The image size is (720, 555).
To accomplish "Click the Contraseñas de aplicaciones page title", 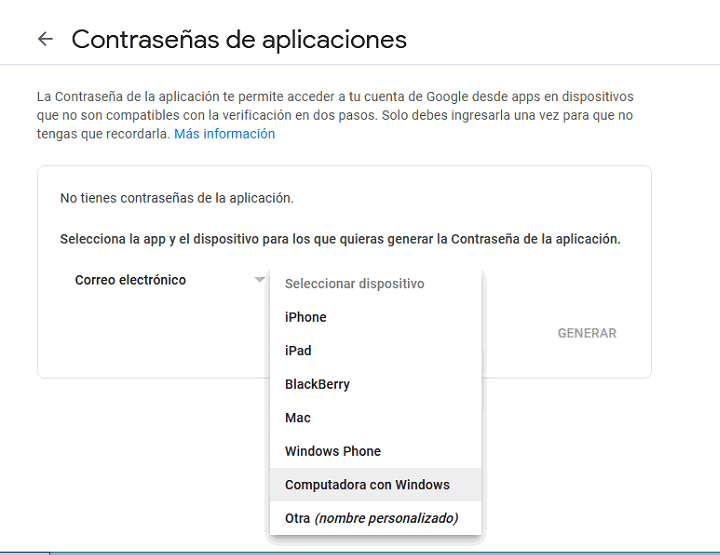I will [239, 39].
